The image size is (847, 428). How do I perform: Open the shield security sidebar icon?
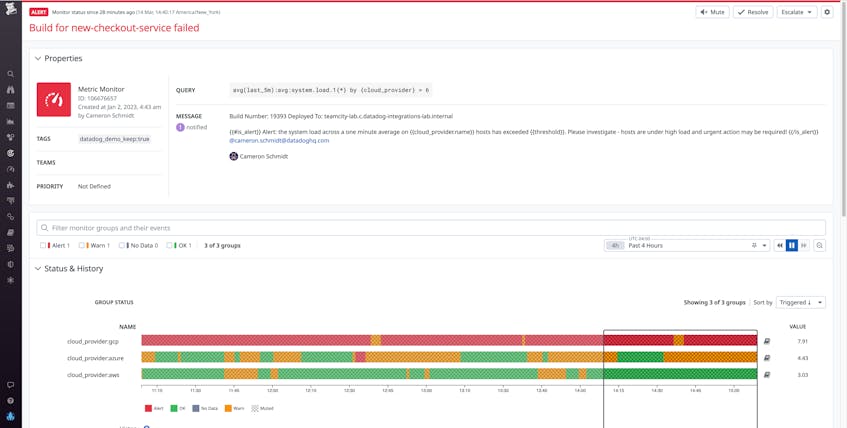[10, 264]
